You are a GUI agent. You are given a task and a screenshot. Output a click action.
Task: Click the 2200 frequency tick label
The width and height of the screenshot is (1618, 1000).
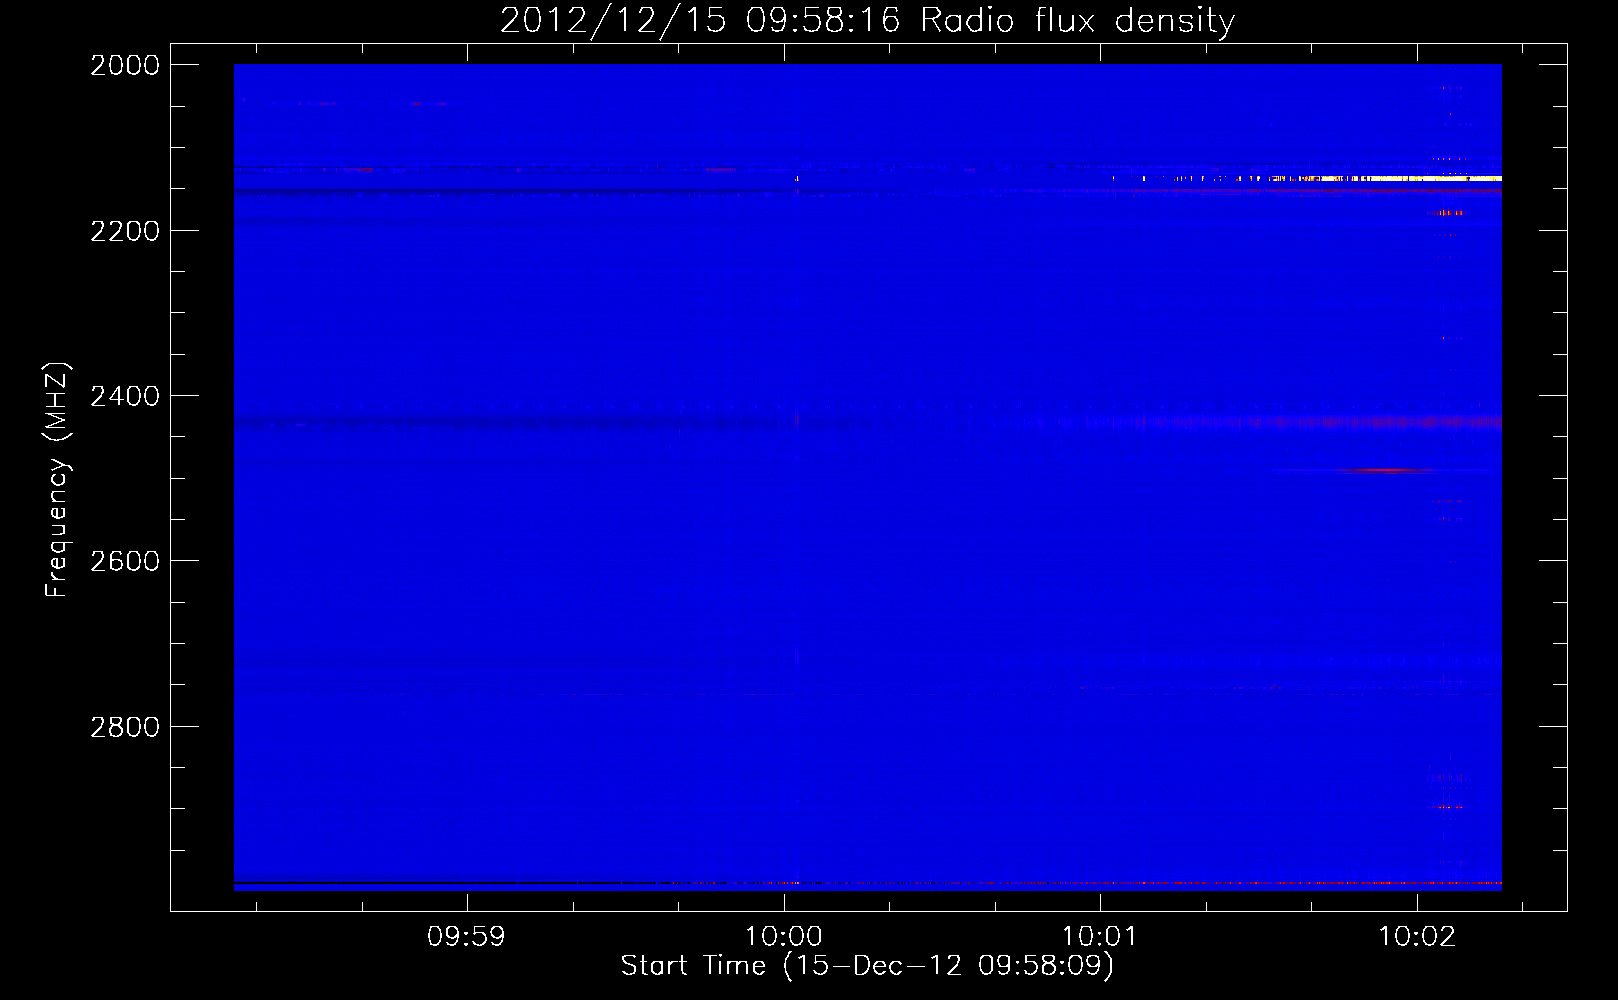[x=125, y=231]
